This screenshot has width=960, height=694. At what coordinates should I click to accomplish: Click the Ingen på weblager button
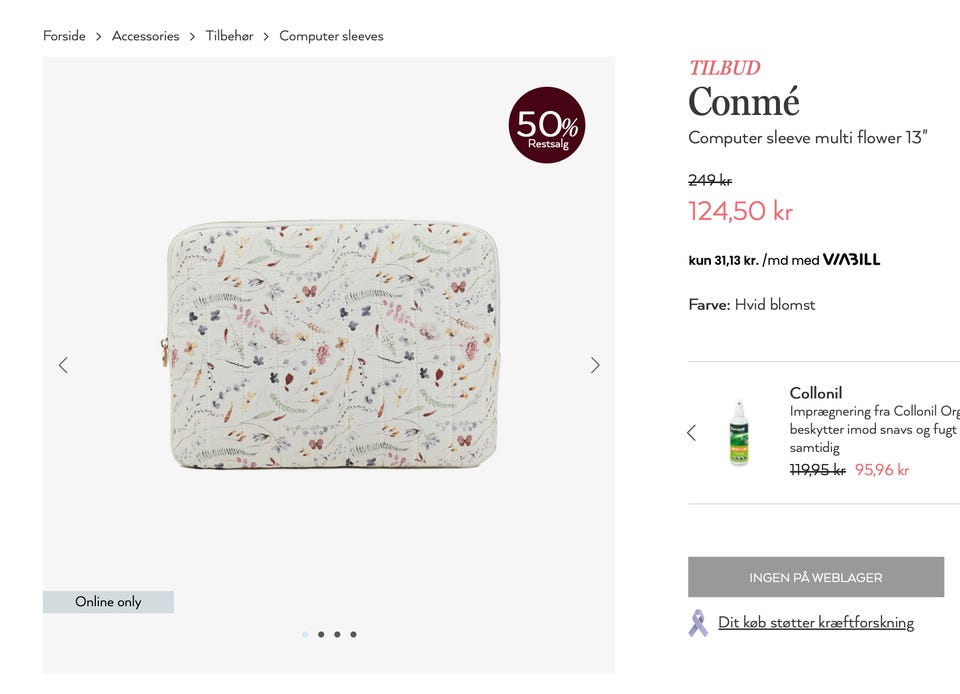[x=816, y=577]
